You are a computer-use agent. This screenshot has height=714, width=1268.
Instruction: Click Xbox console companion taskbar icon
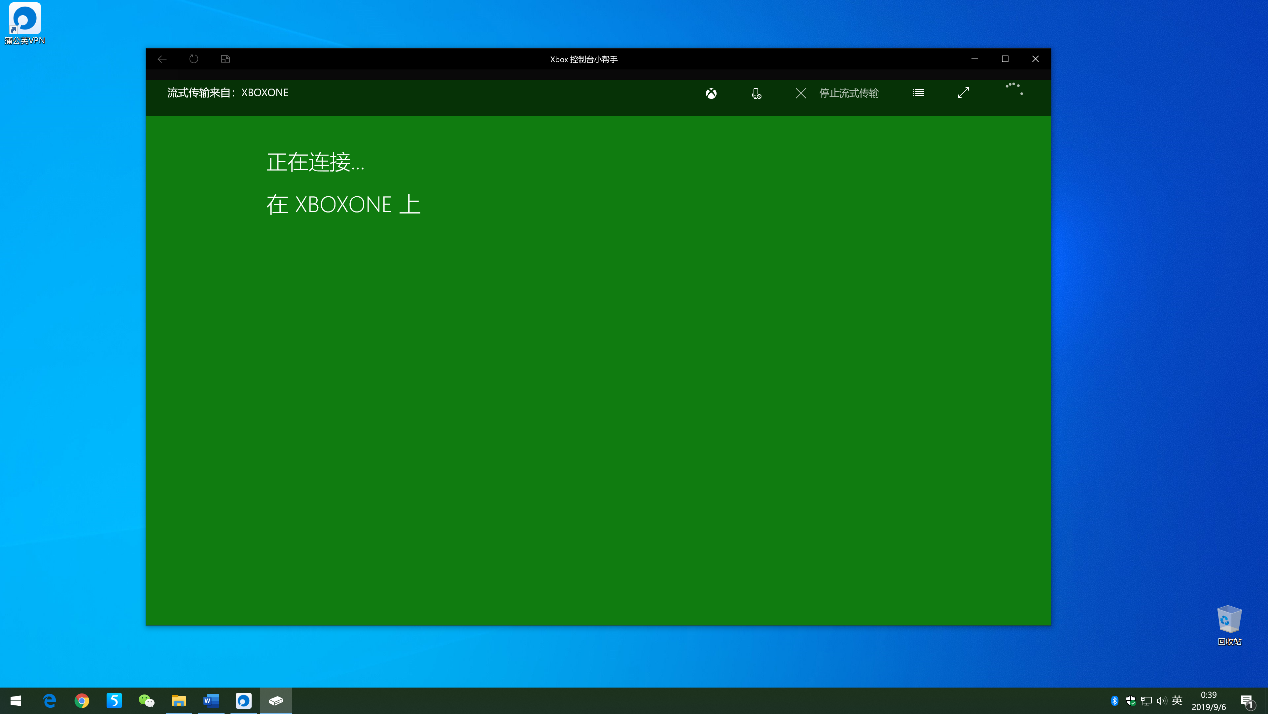pyautogui.click(x=276, y=701)
